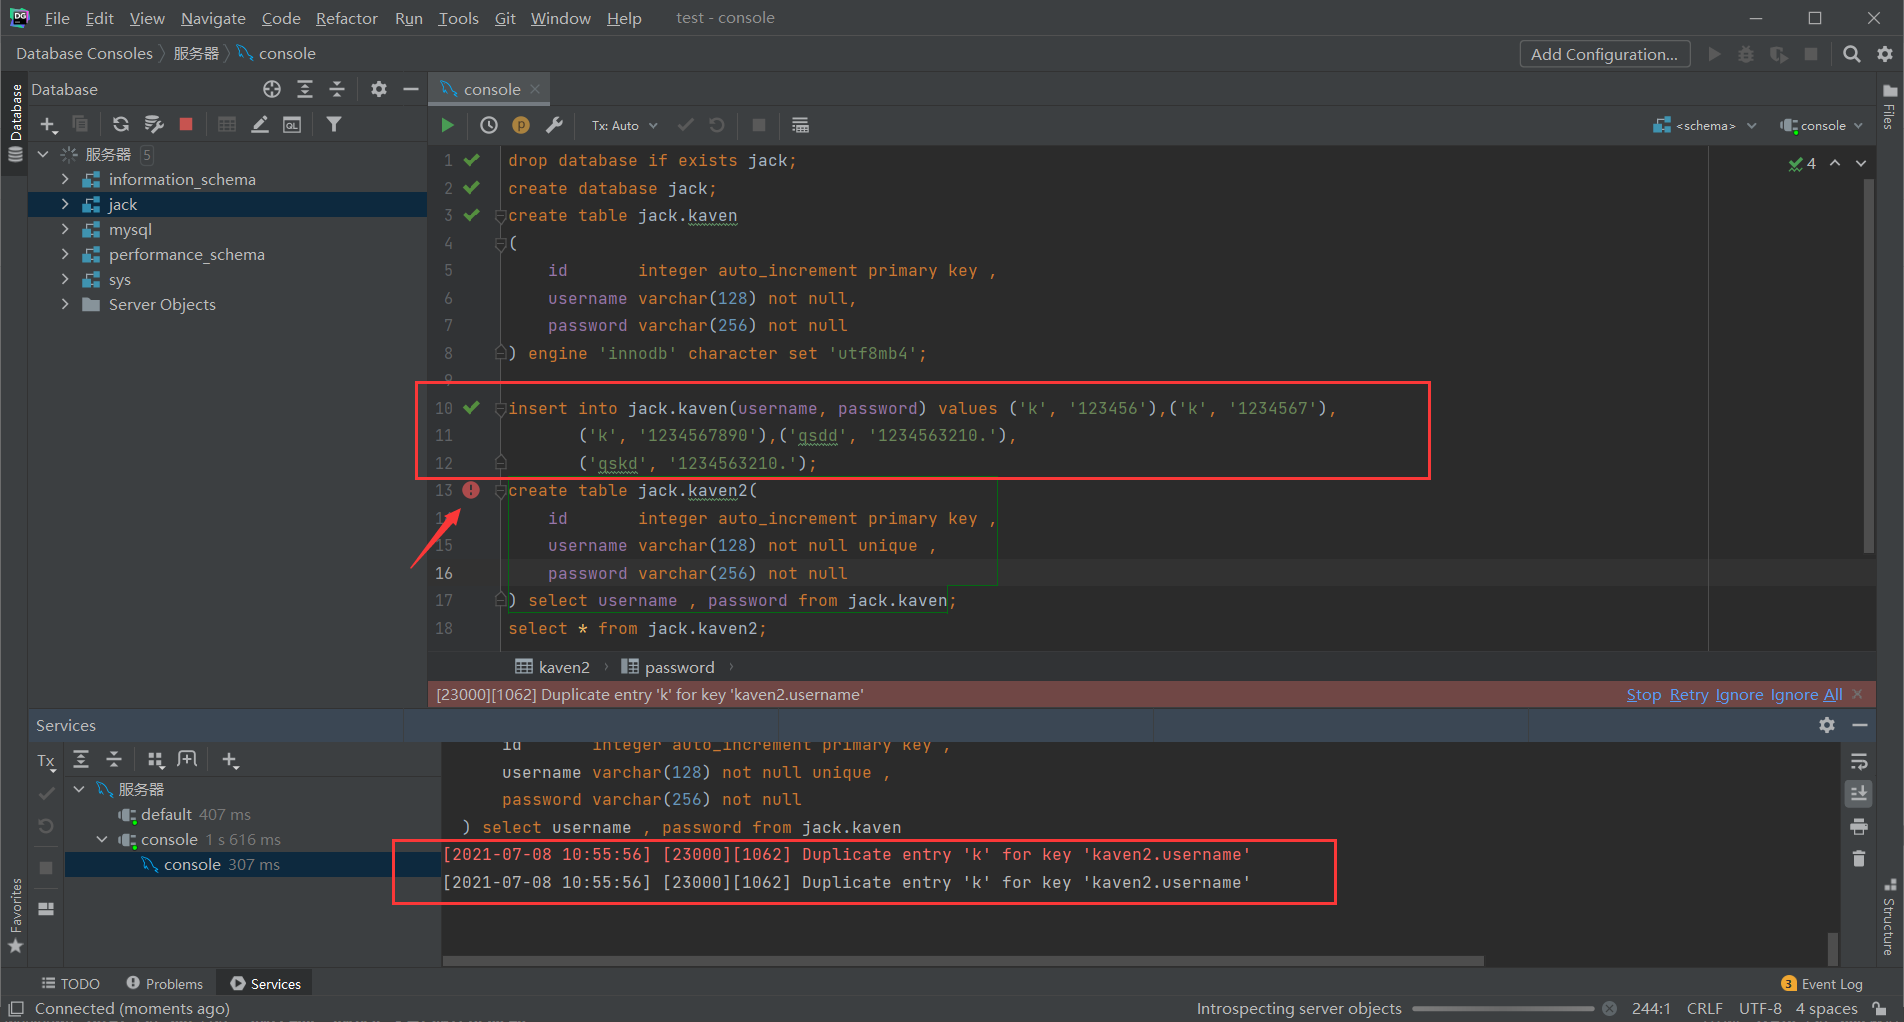Toggle the Files tool window sidebar tab
Screen dimensions: 1904x1022
point(1889,106)
